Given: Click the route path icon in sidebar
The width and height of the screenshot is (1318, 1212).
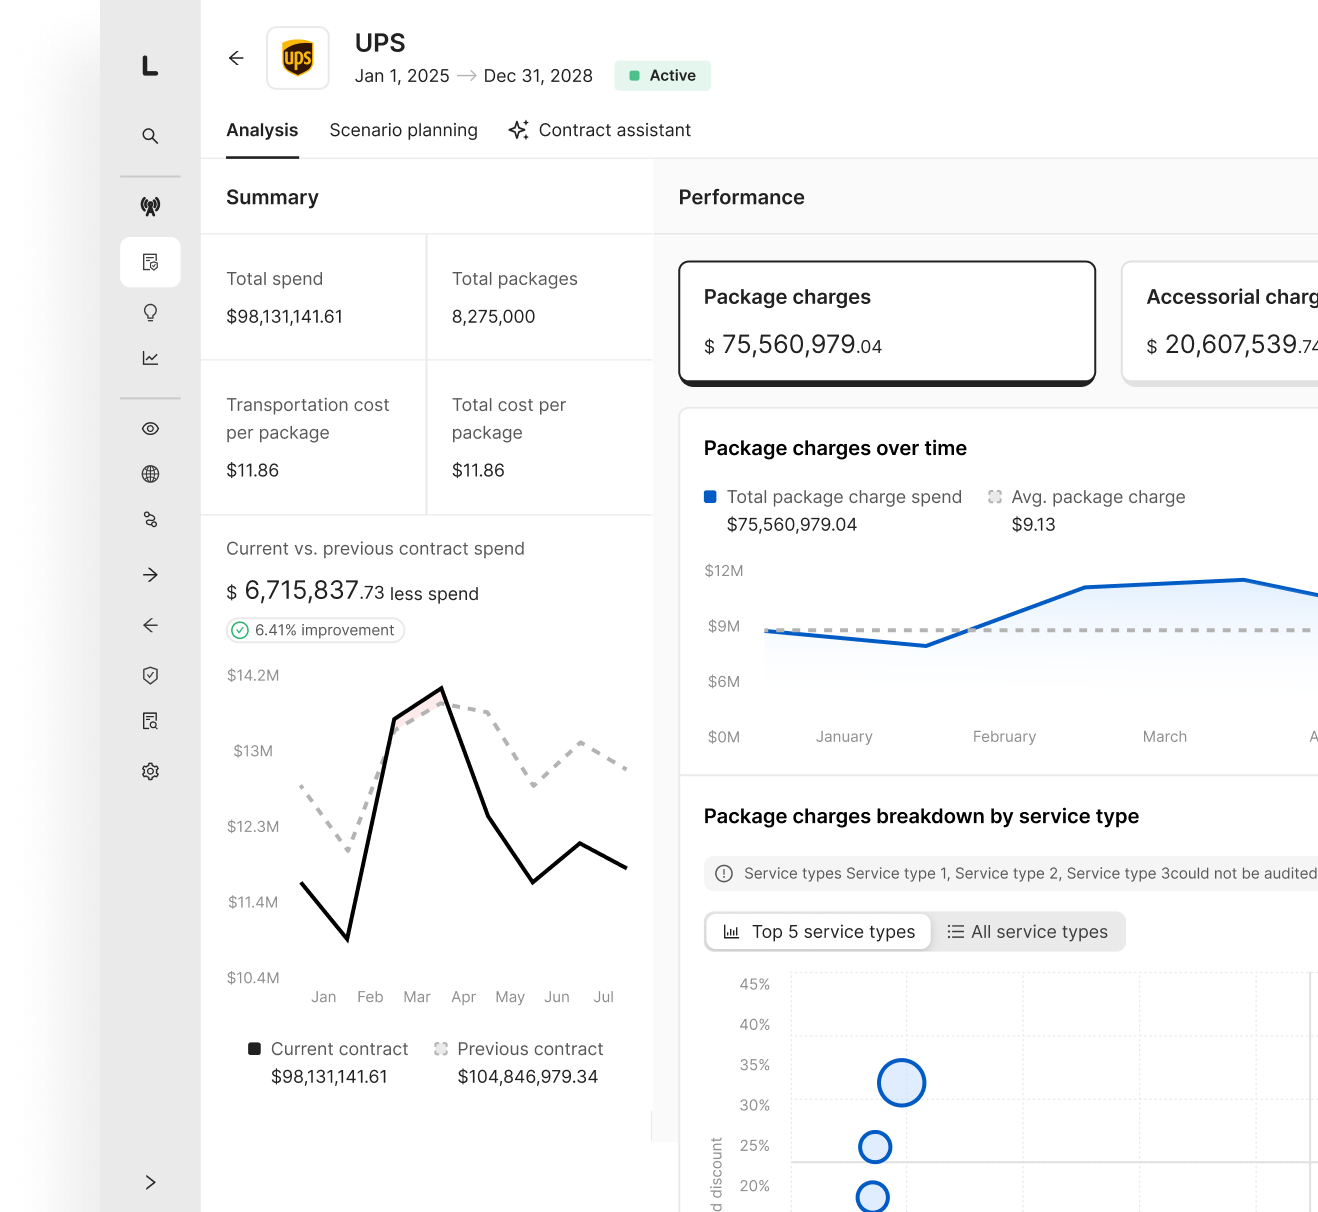Looking at the screenshot, I should pyautogui.click(x=150, y=520).
